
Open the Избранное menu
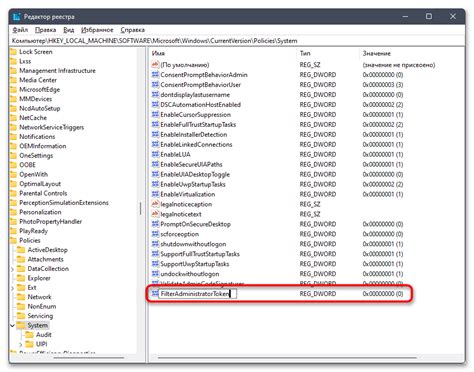pos(97,30)
